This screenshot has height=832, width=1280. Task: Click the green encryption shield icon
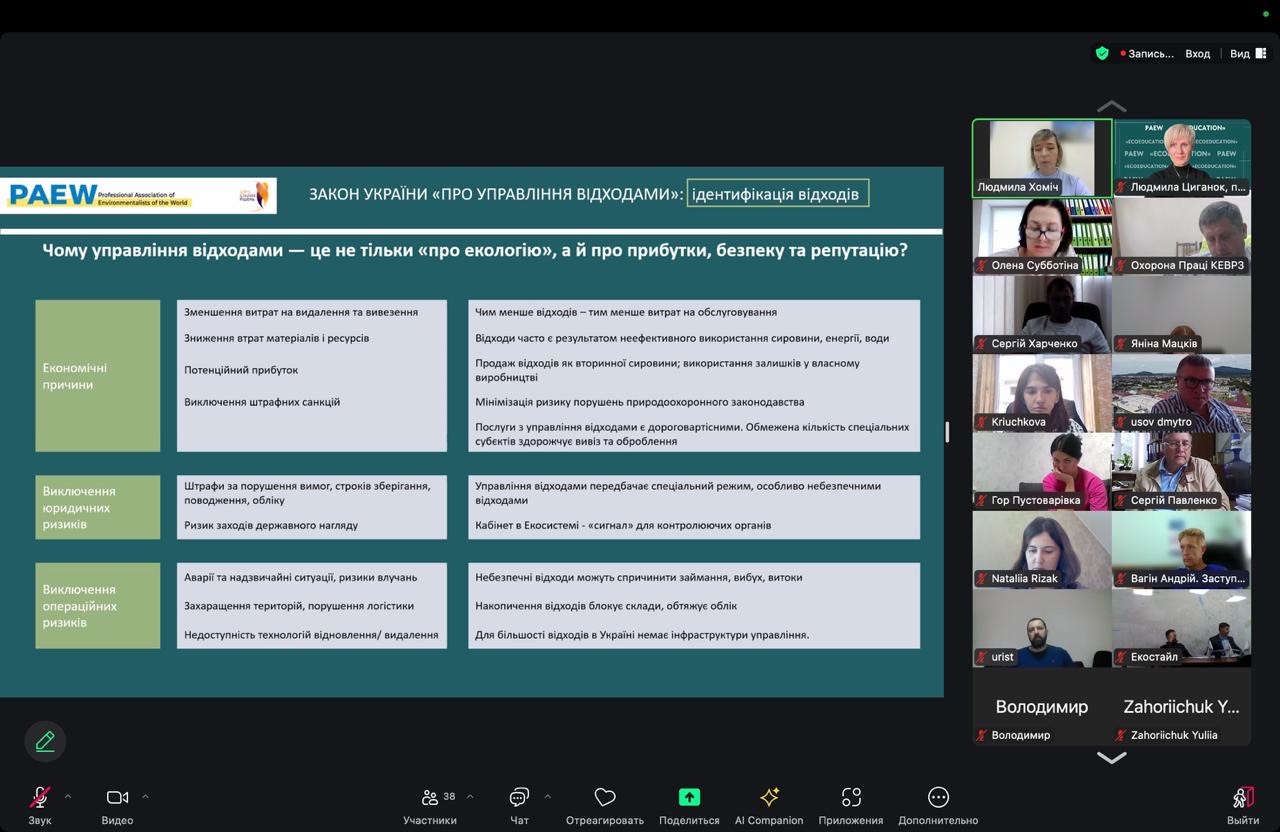pos(1102,54)
